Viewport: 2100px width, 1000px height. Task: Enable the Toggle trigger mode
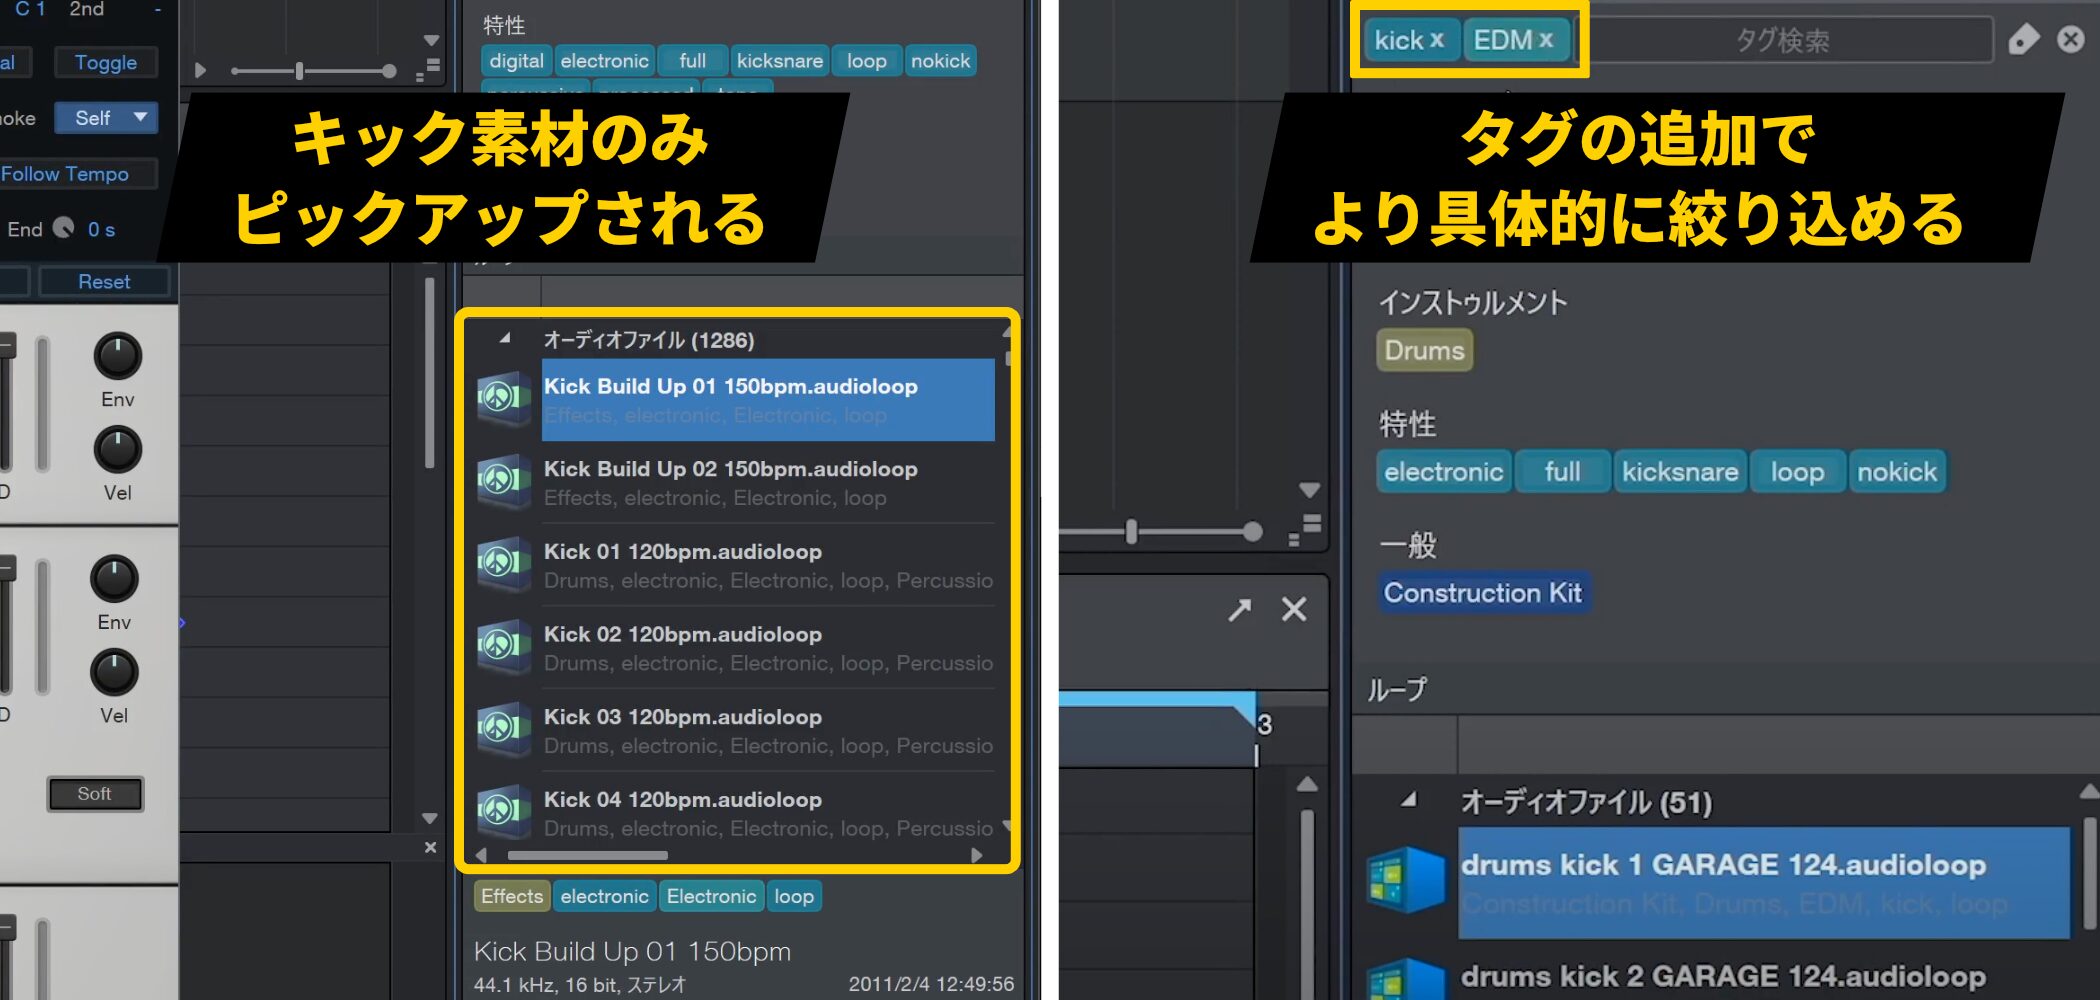[105, 62]
